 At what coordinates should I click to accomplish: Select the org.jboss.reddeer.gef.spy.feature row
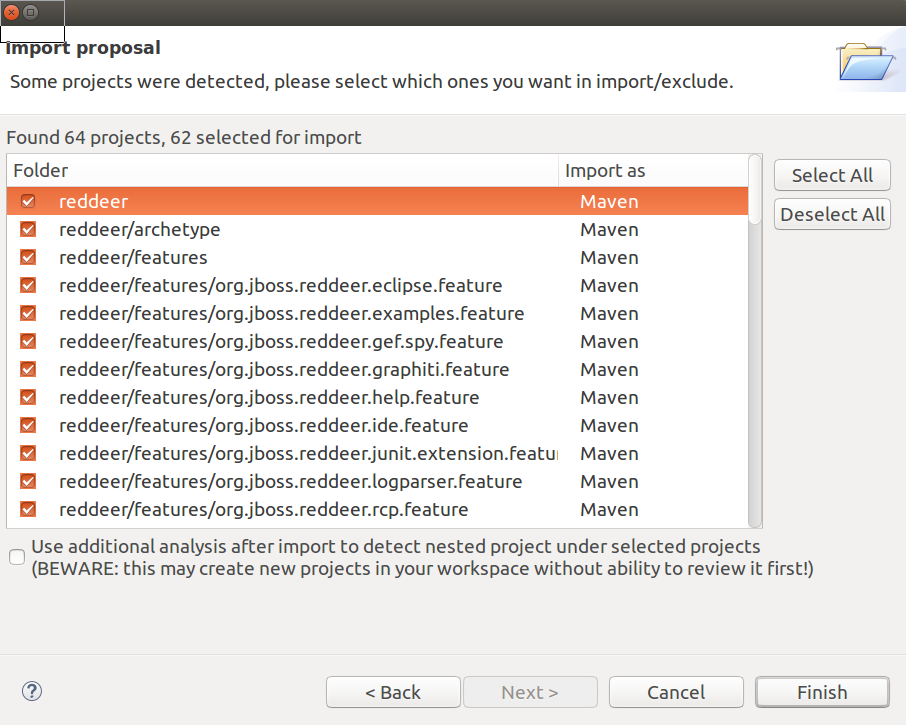tap(280, 341)
